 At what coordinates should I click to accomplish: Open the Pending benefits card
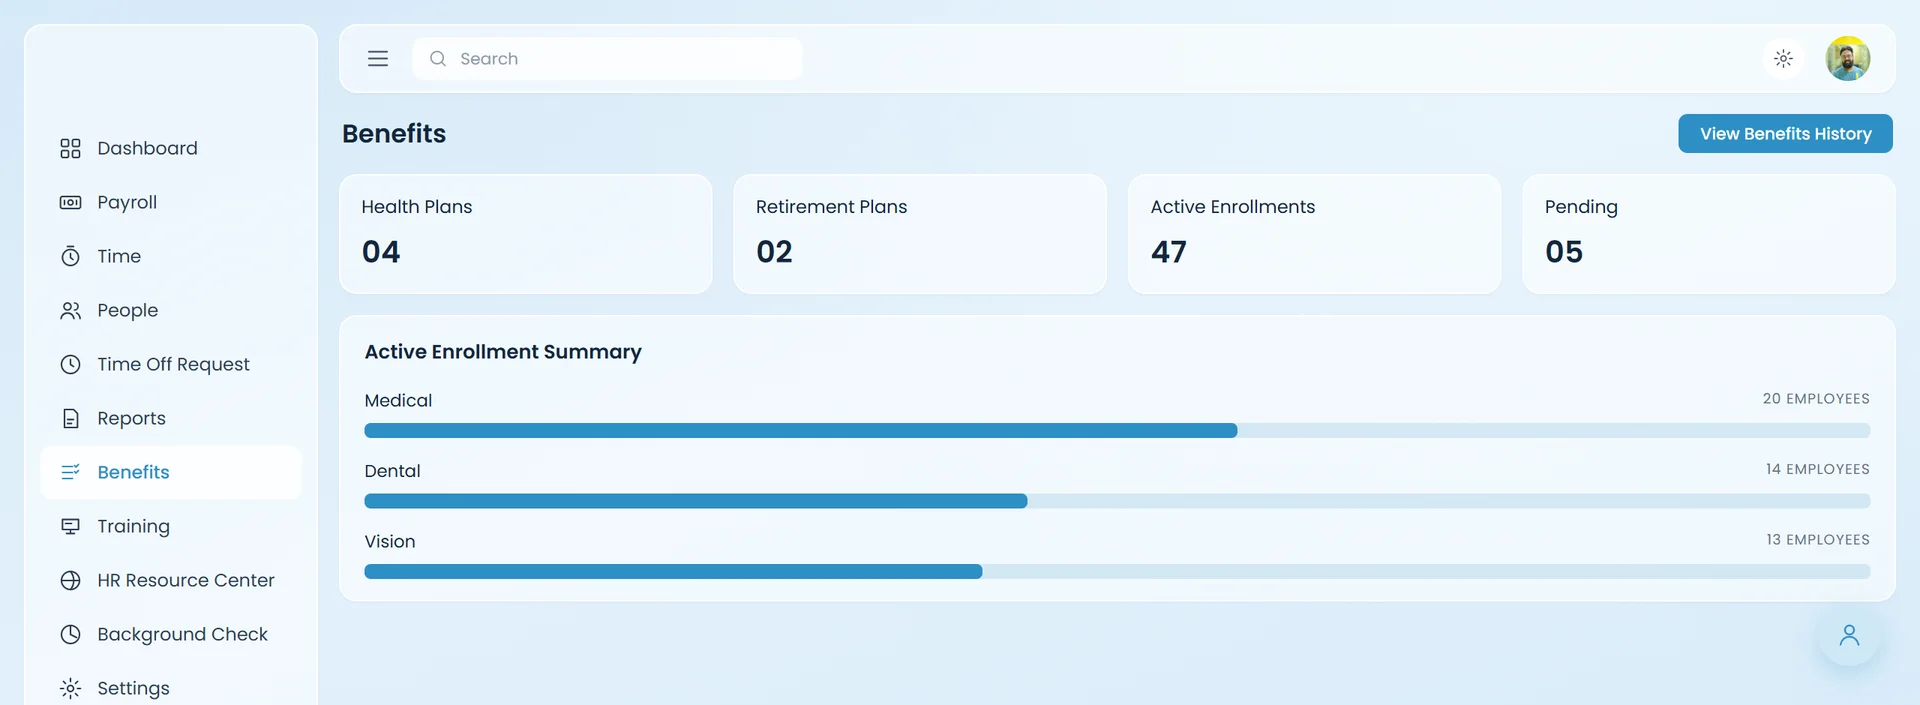point(1708,234)
